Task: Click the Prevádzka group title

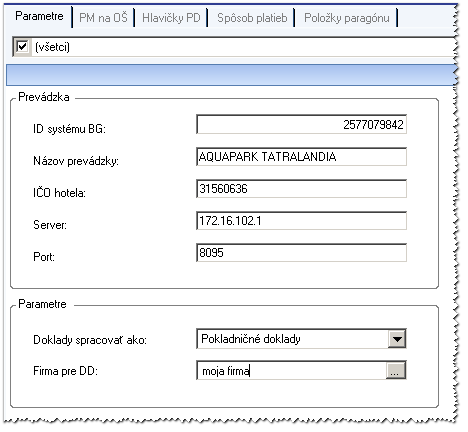Action: (44, 97)
